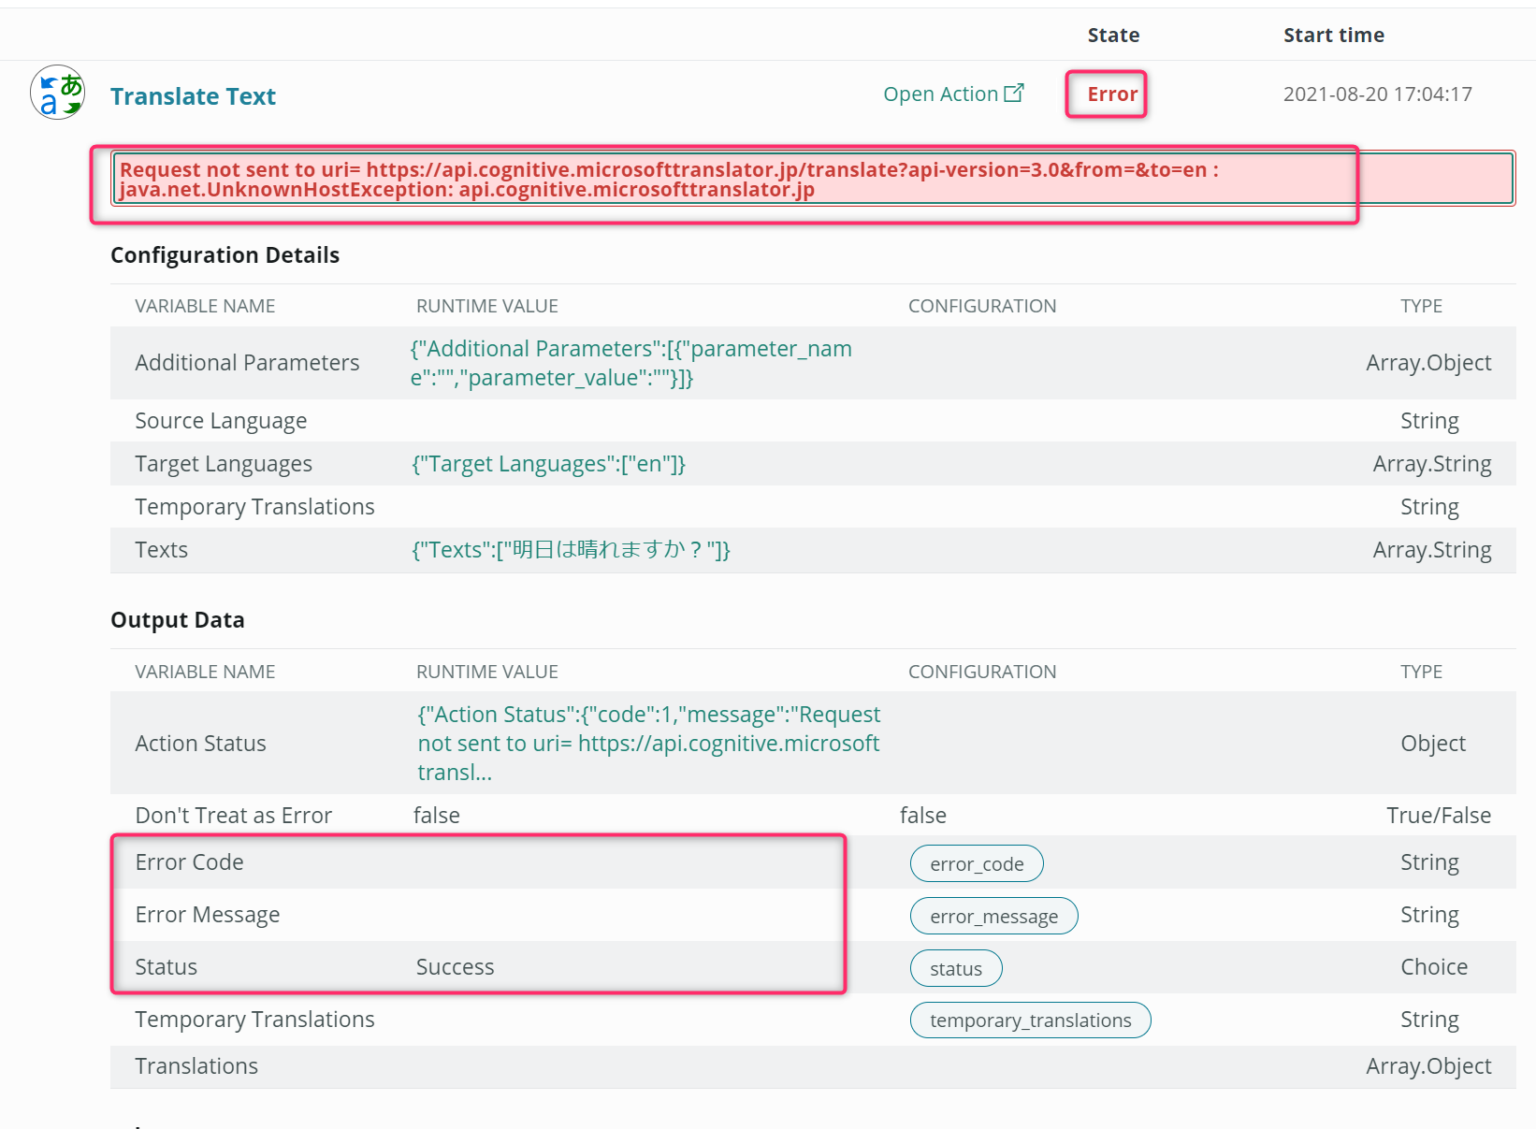Open the action via Open Action link
The height and width of the screenshot is (1129, 1536).
coord(939,93)
